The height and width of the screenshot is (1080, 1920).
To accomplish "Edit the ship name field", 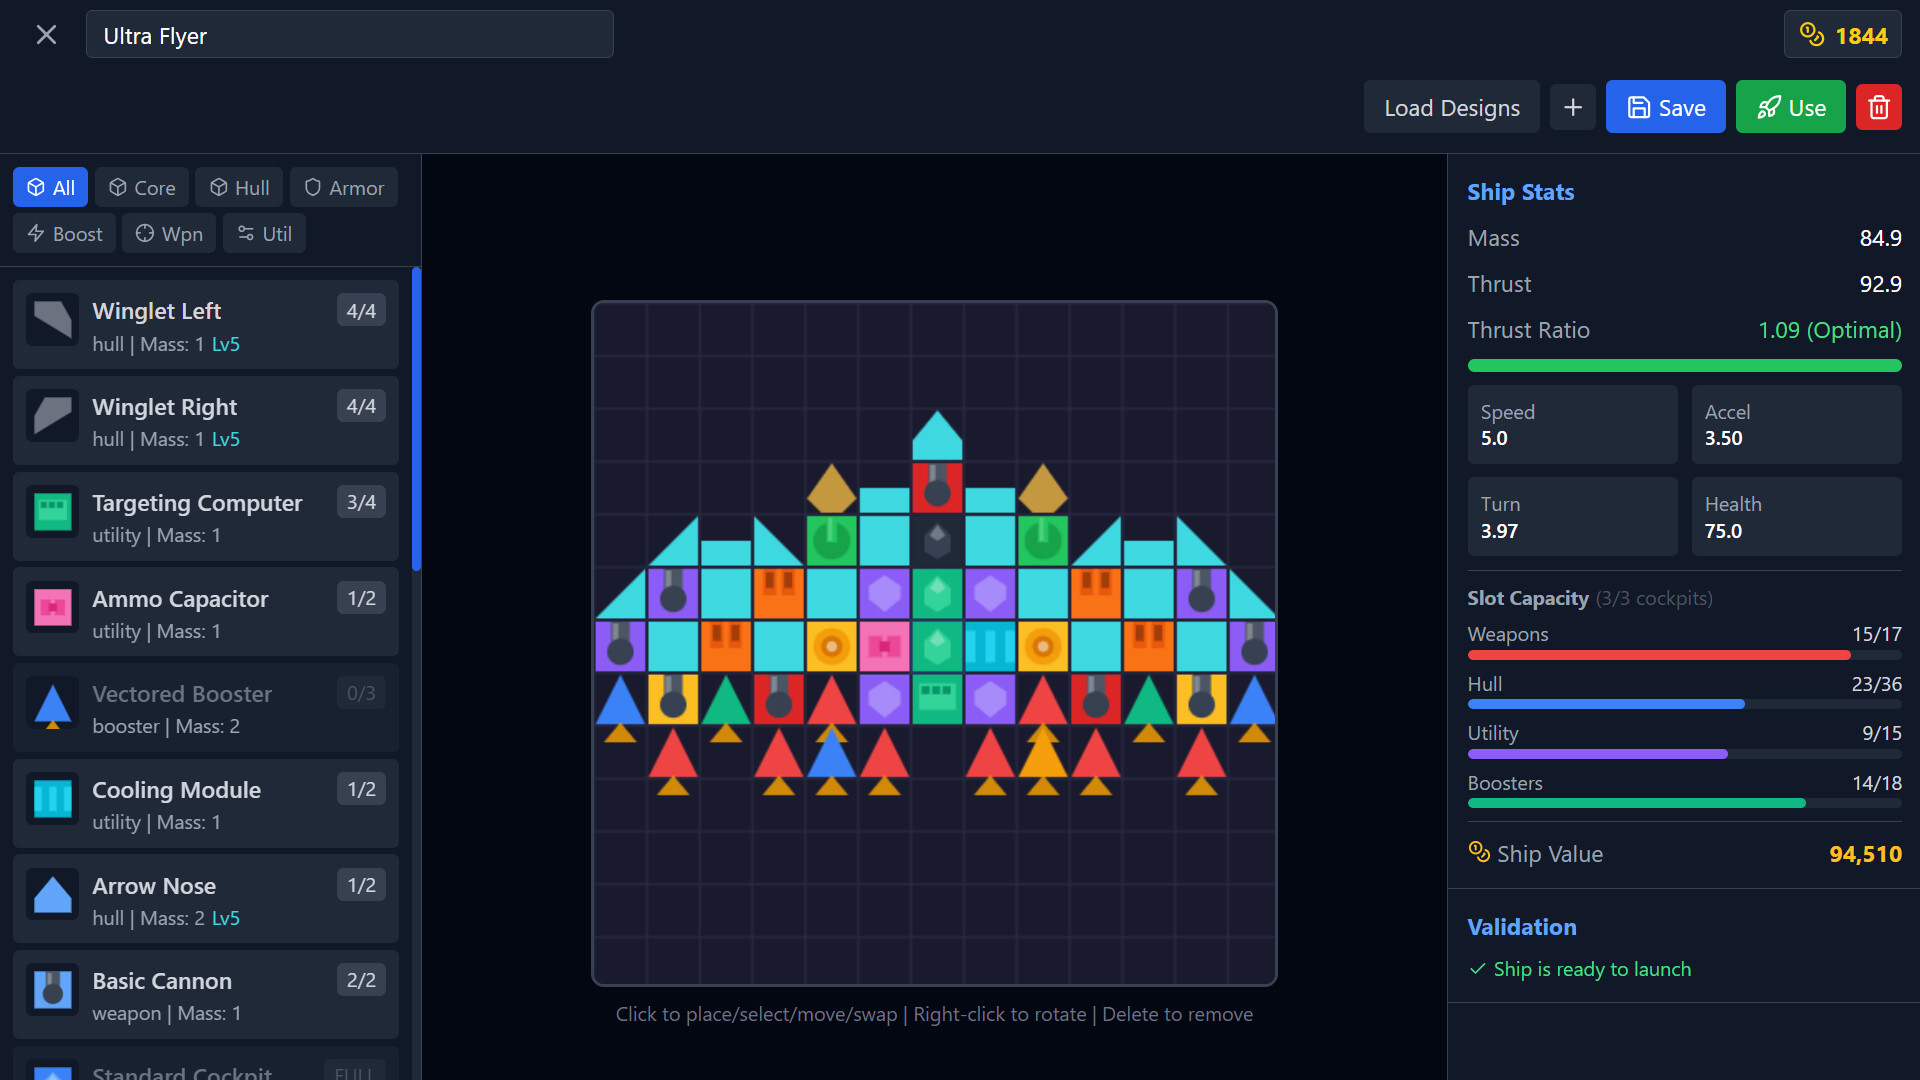I will pos(349,34).
